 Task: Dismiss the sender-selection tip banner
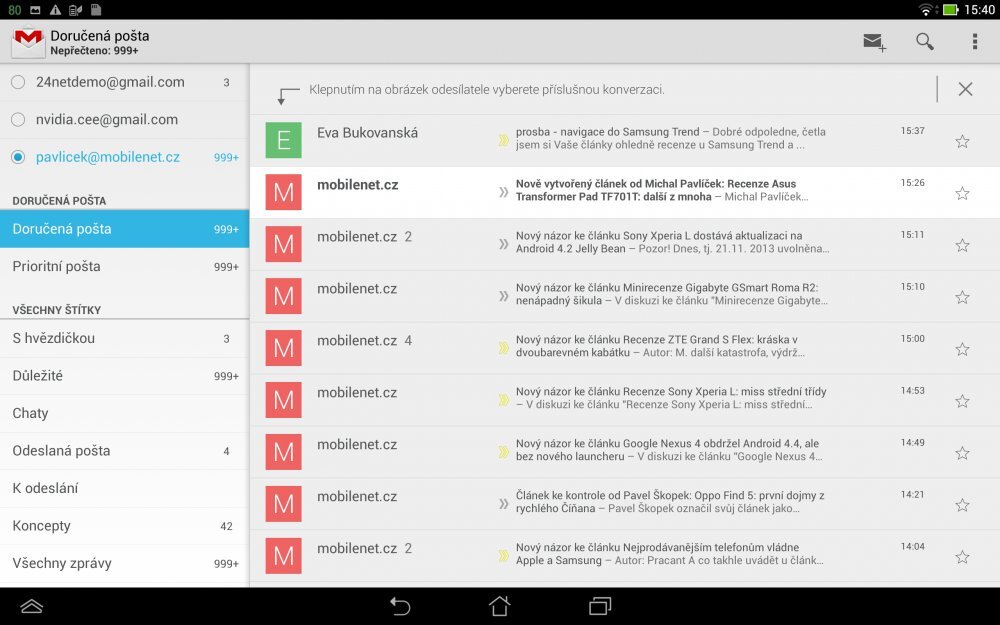pyautogui.click(x=964, y=88)
